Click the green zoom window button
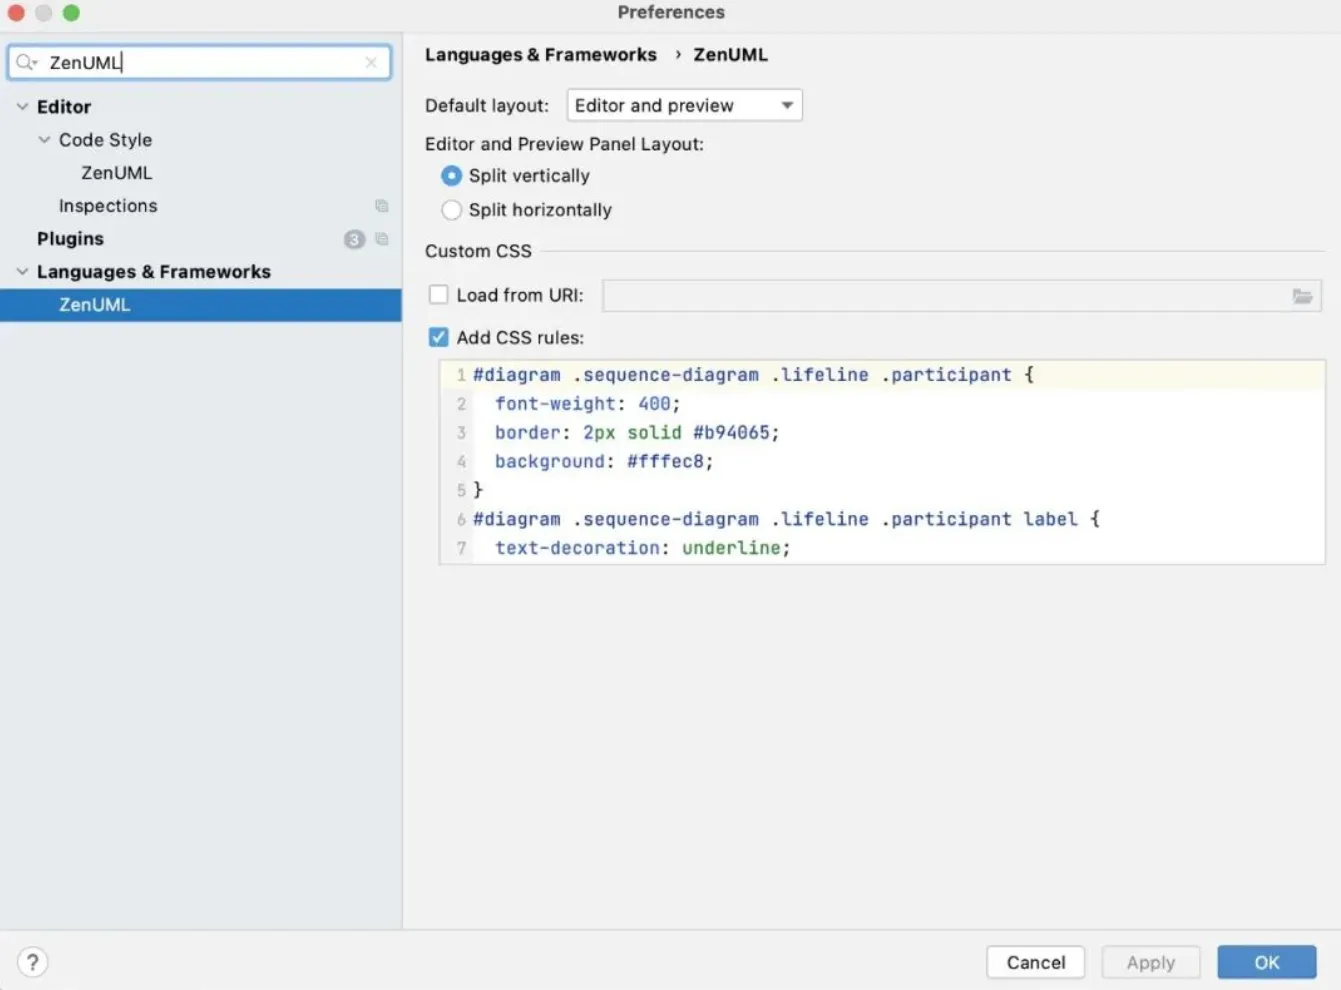 pyautogui.click(x=71, y=13)
